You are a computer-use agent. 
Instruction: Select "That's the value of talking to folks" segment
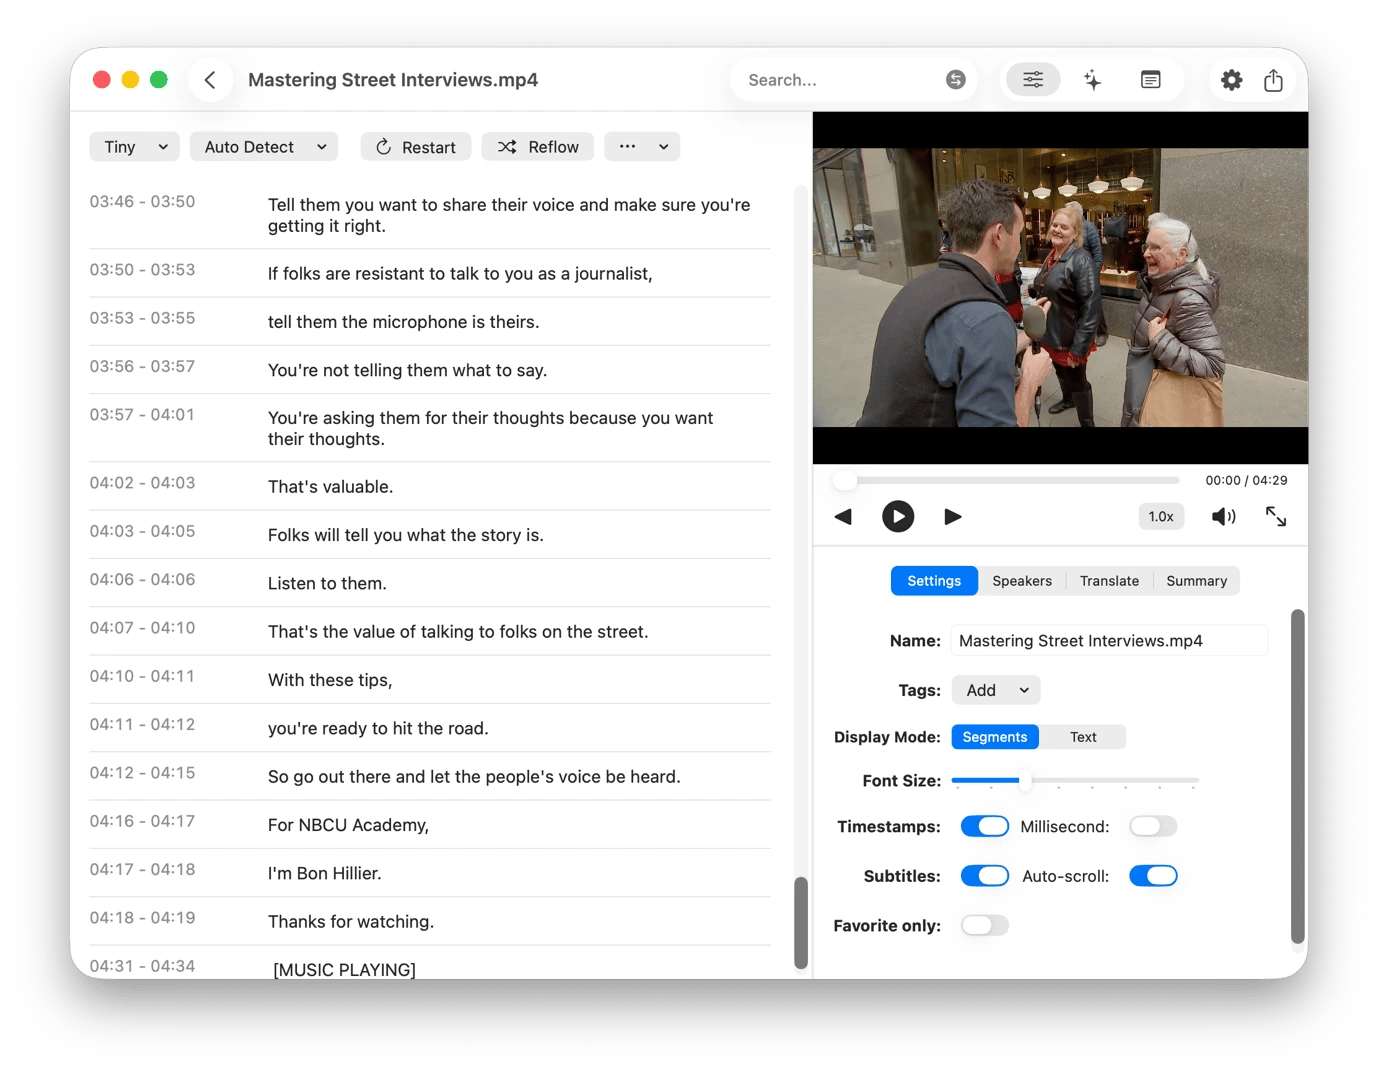(x=458, y=632)
